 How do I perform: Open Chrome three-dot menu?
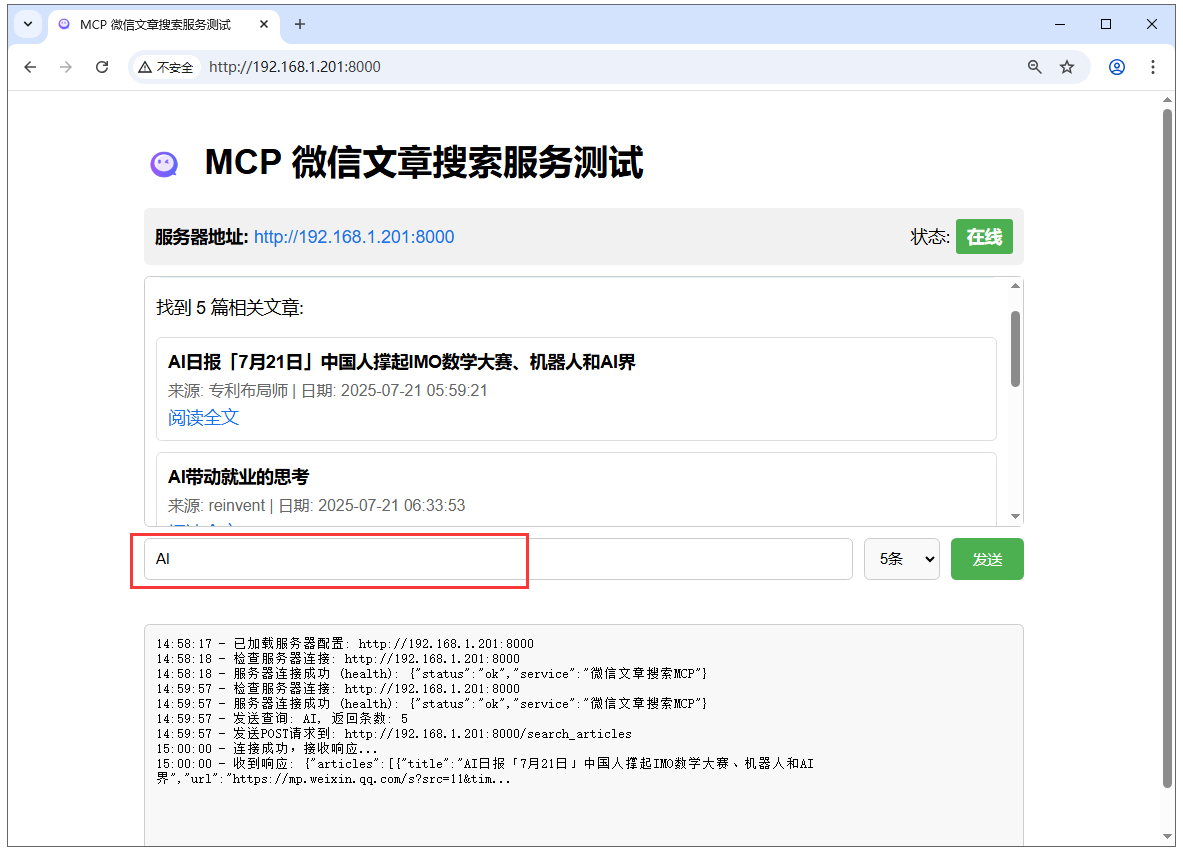pos(1152,67)
